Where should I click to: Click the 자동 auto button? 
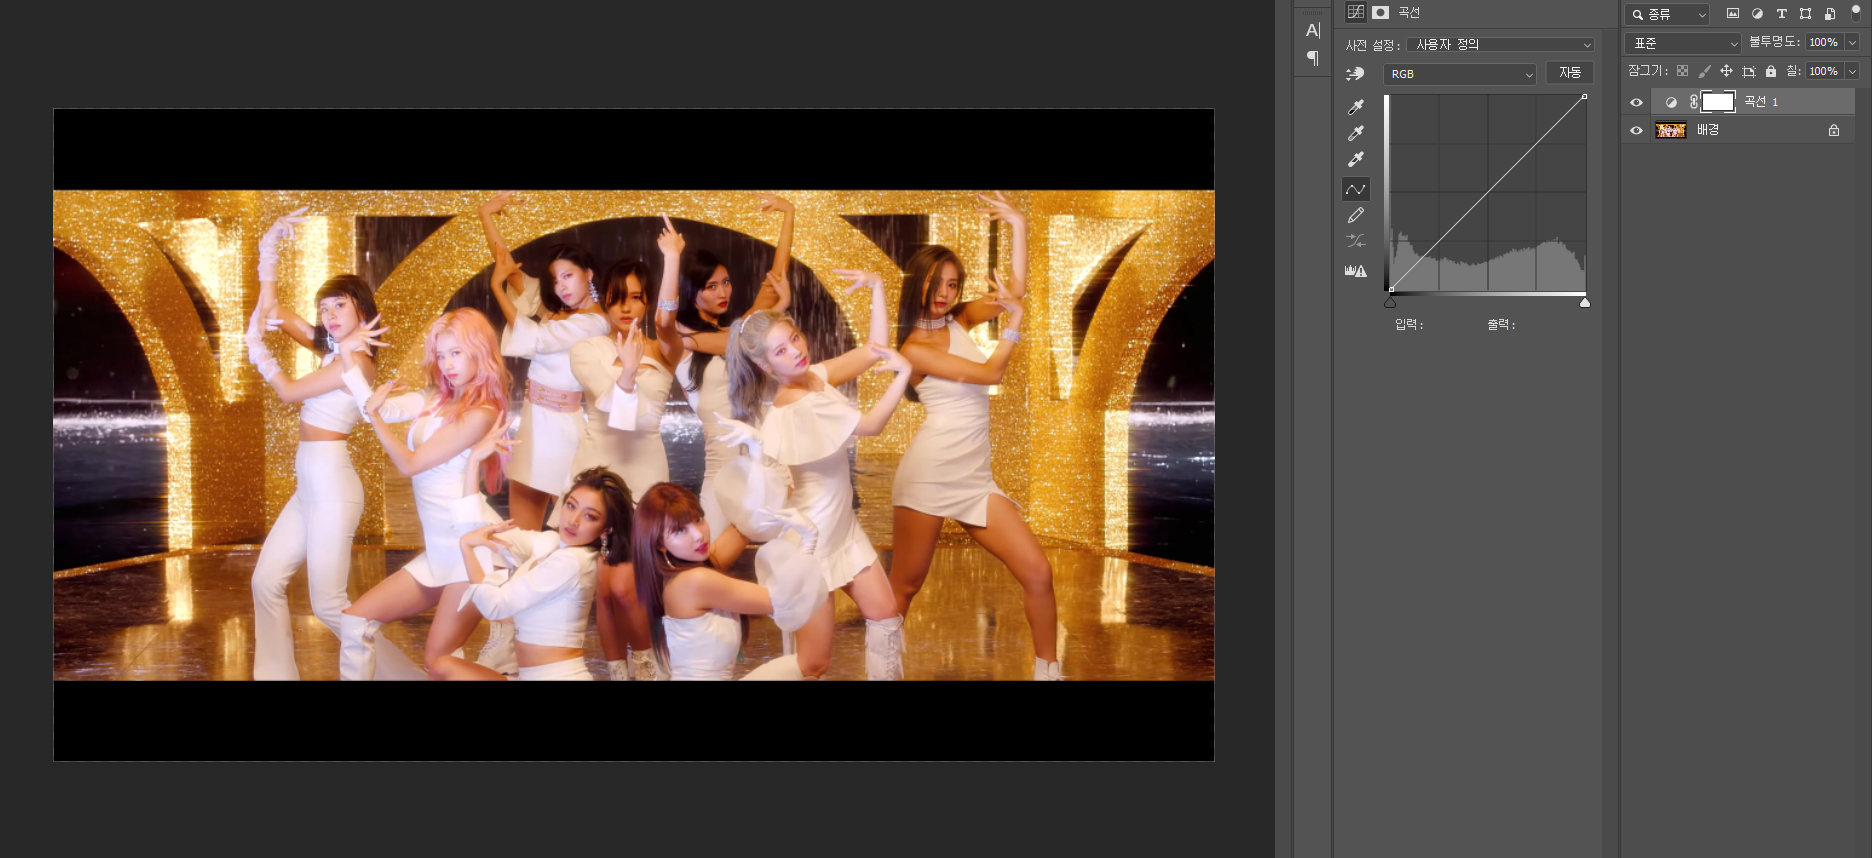1570,73
